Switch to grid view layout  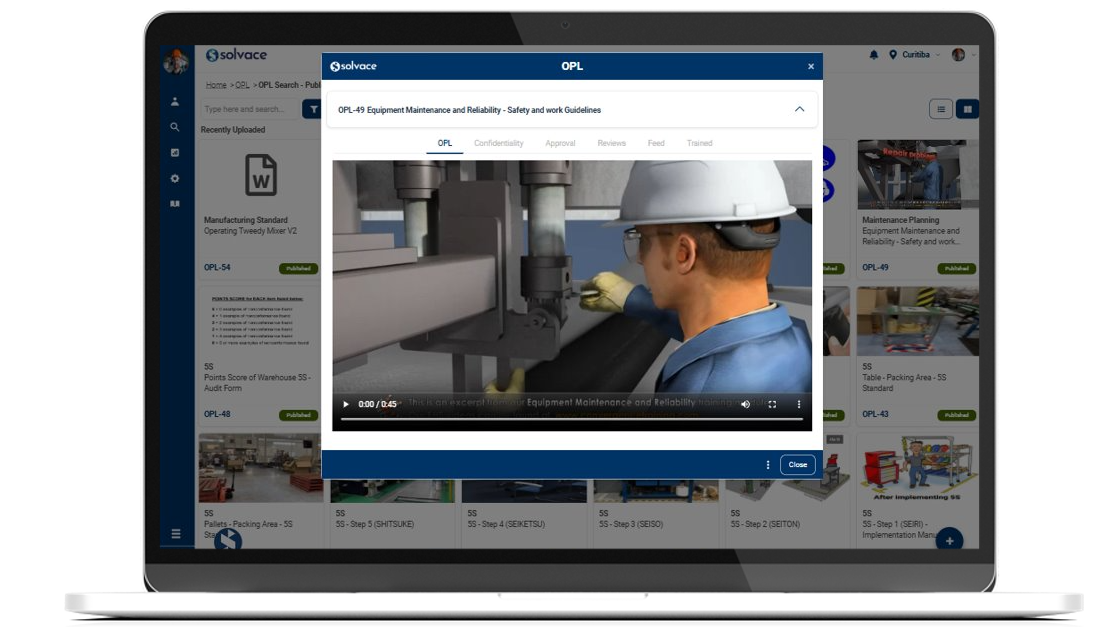coord(967,109)
